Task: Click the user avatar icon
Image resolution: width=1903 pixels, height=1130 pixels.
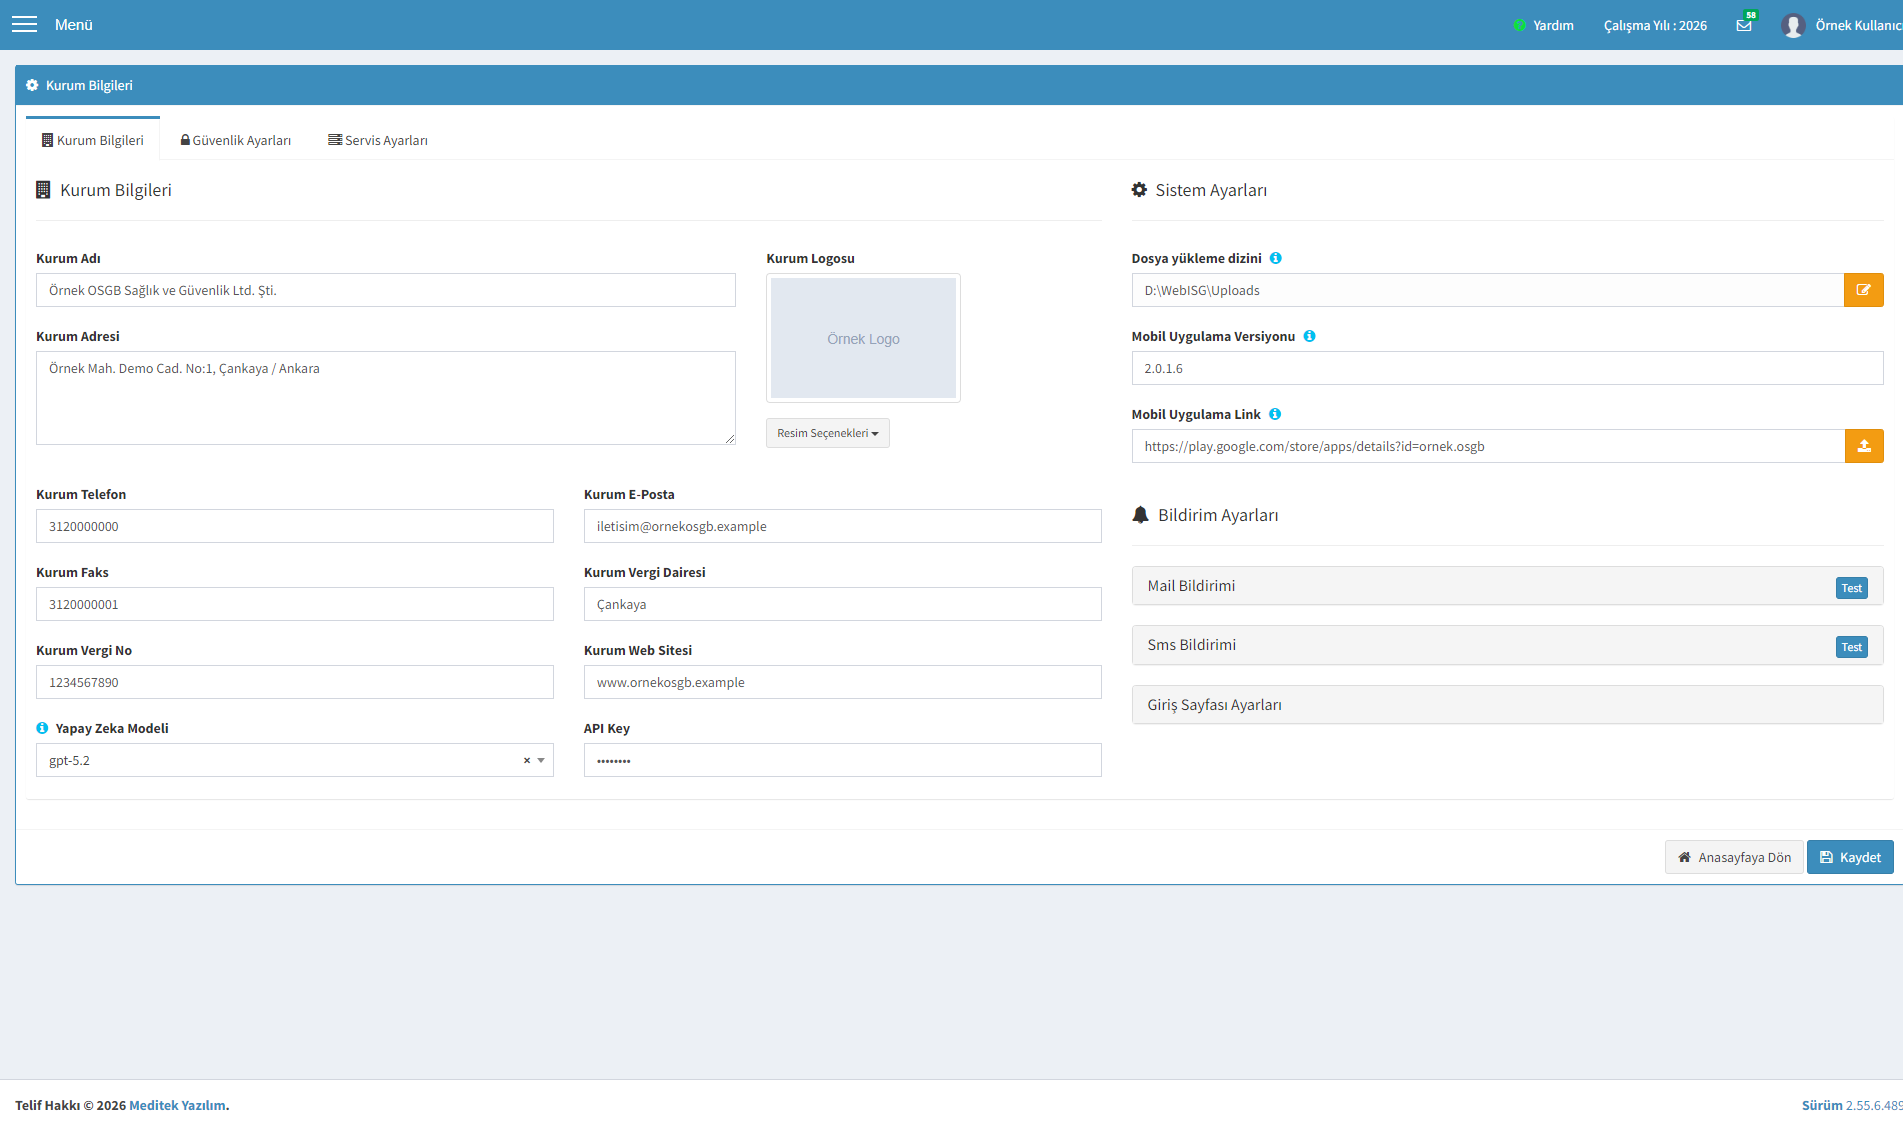Action: (1793, 25)
